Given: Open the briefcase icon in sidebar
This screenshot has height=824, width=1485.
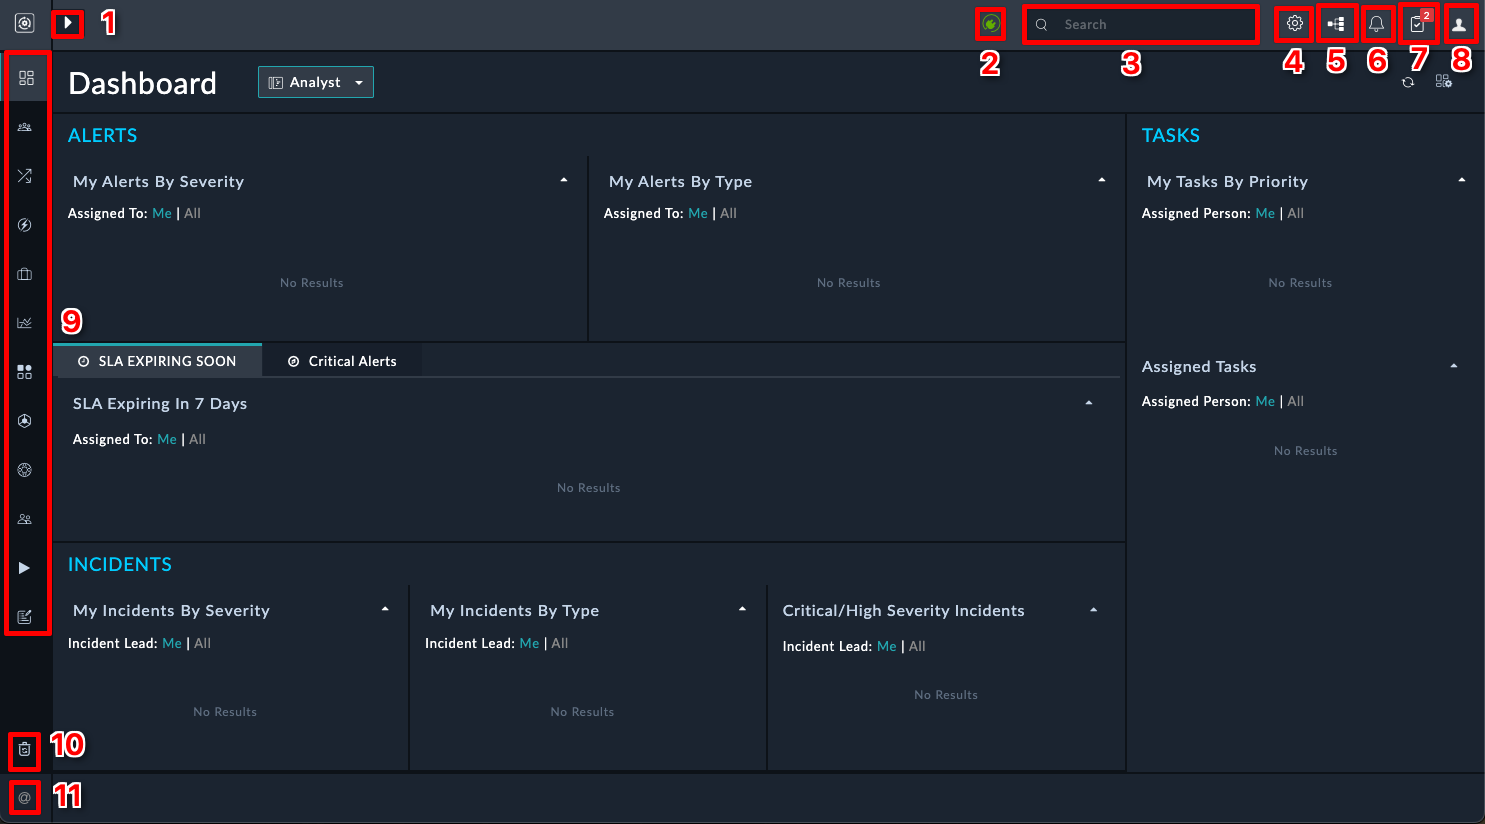Looking at the screenshot, I should click(25, 274).
